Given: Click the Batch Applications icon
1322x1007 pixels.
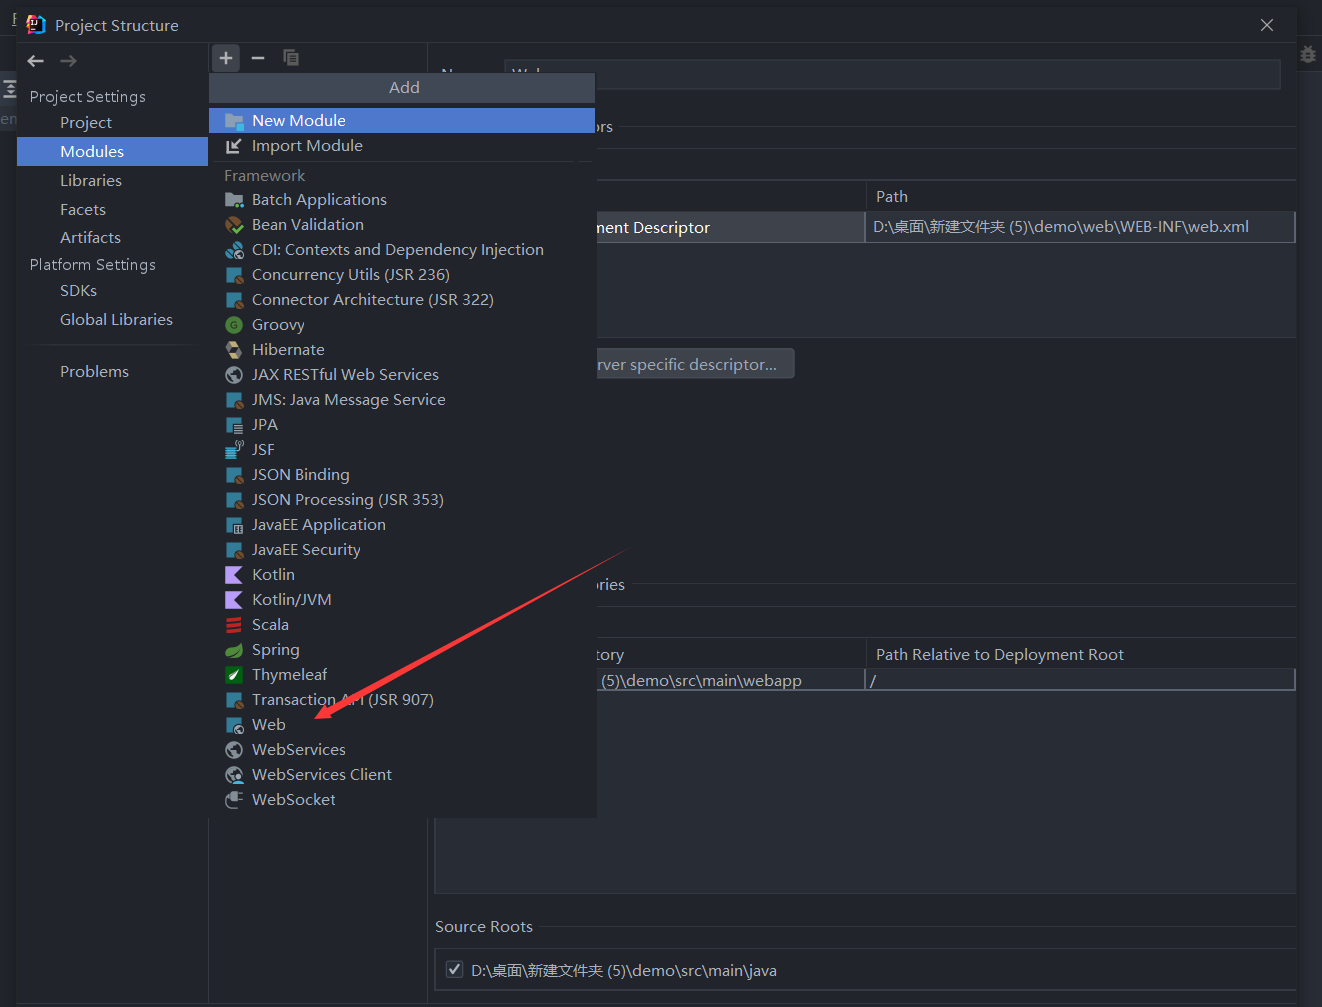Looking at the screenshot, I should click(x=234, y=200).
